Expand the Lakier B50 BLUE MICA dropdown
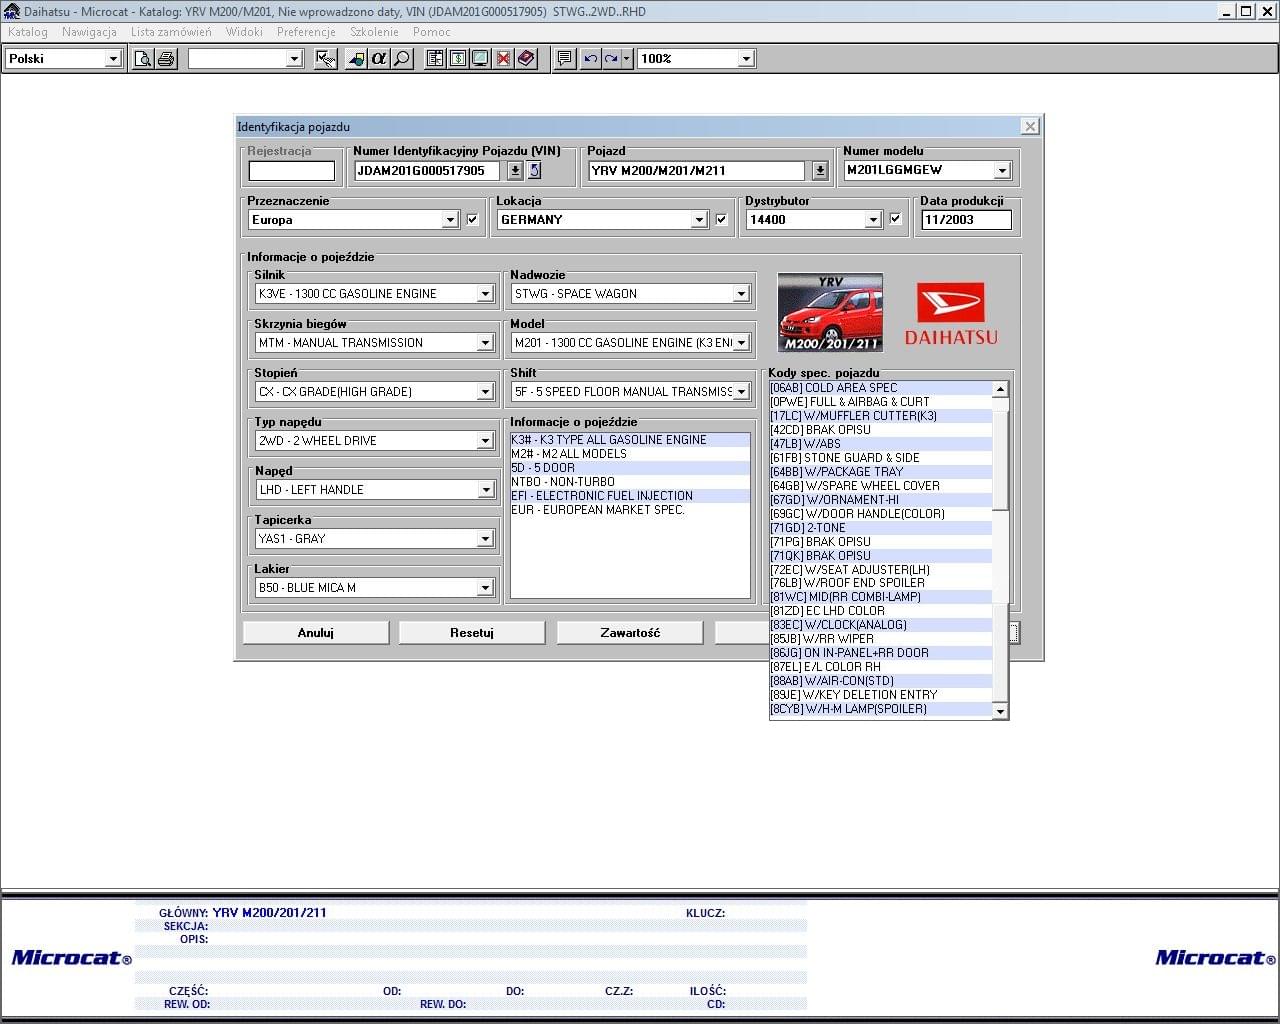Image resolution: width=1280 pixels, height=1024 pixels. pyautogui.click(x=485, y=588)
